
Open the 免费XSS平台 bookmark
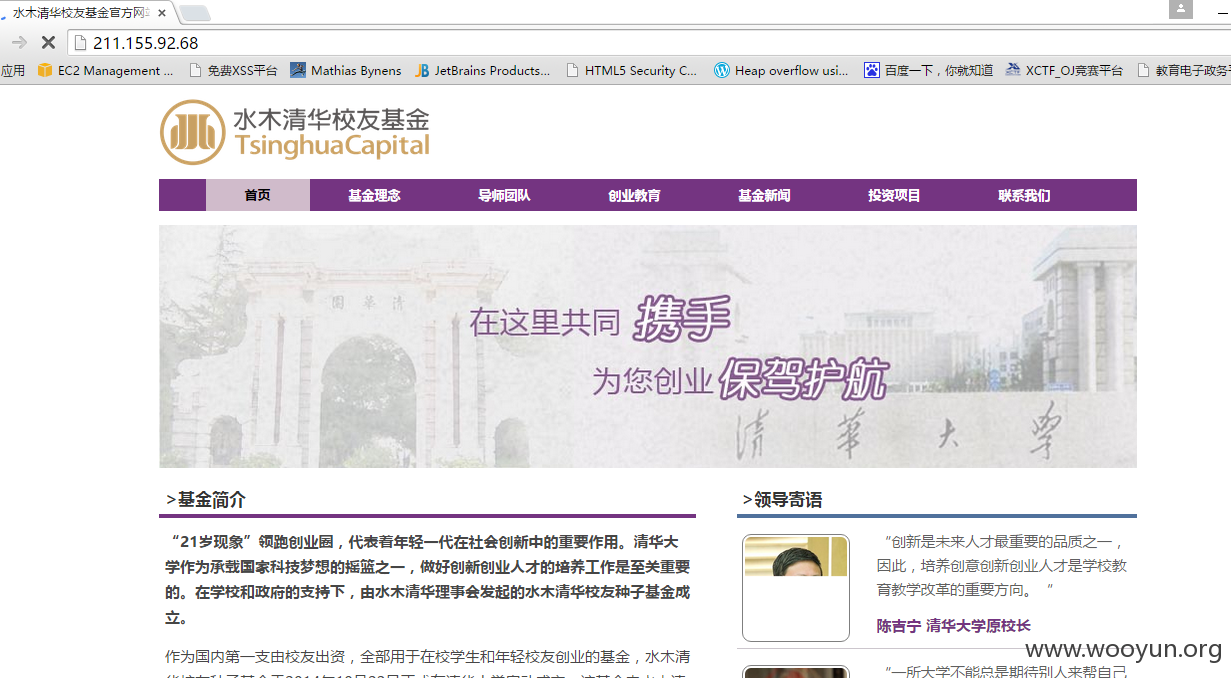pyautogui.click(x=233, y=71)
